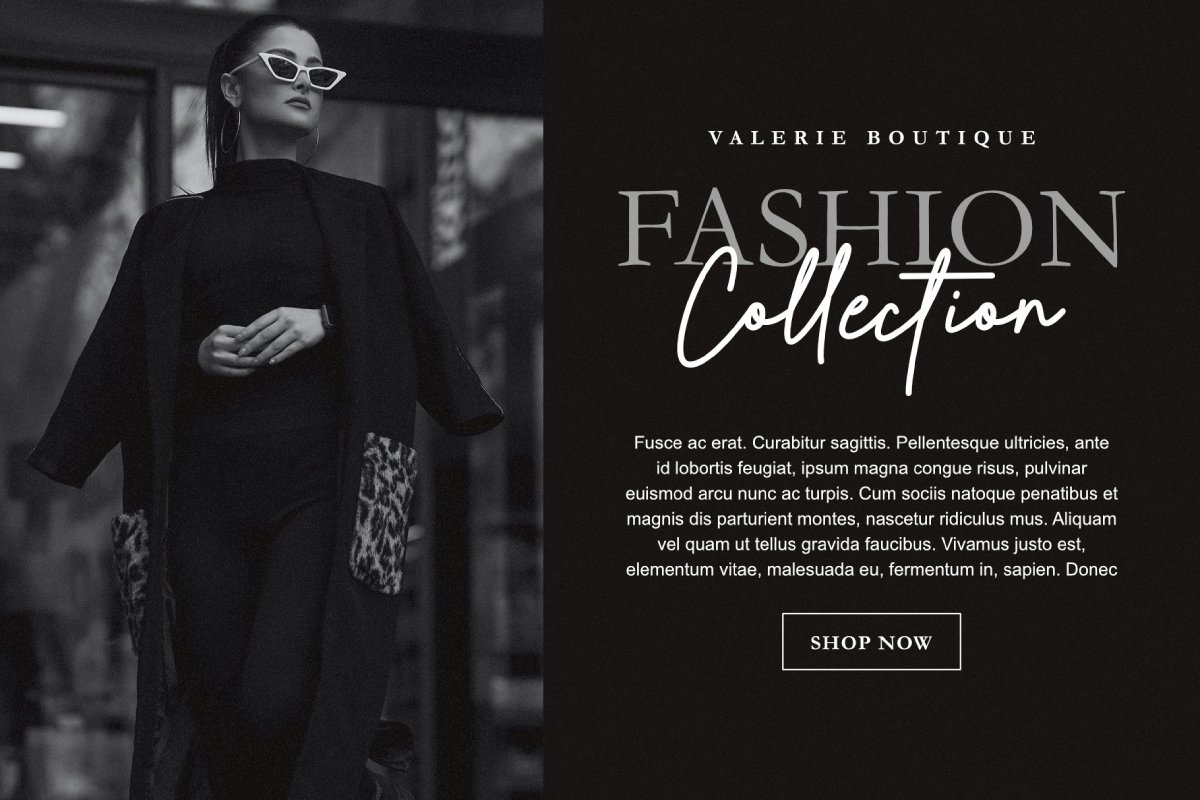Click the large grey FASHION heading

pyautogui.click(x=871, y=229)
